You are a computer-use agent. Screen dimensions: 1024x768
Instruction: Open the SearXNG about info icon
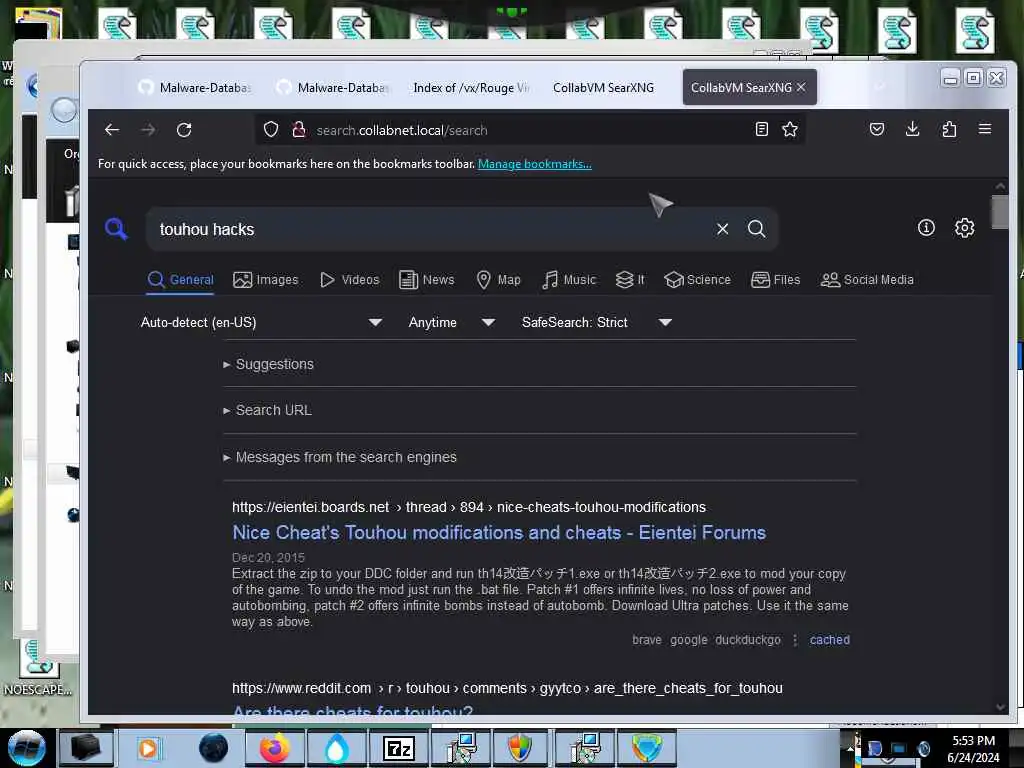tap(926, 227)
